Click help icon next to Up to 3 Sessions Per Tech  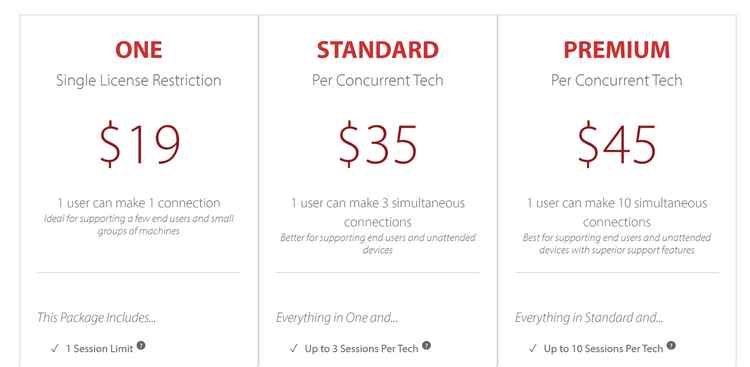(427, 345)
